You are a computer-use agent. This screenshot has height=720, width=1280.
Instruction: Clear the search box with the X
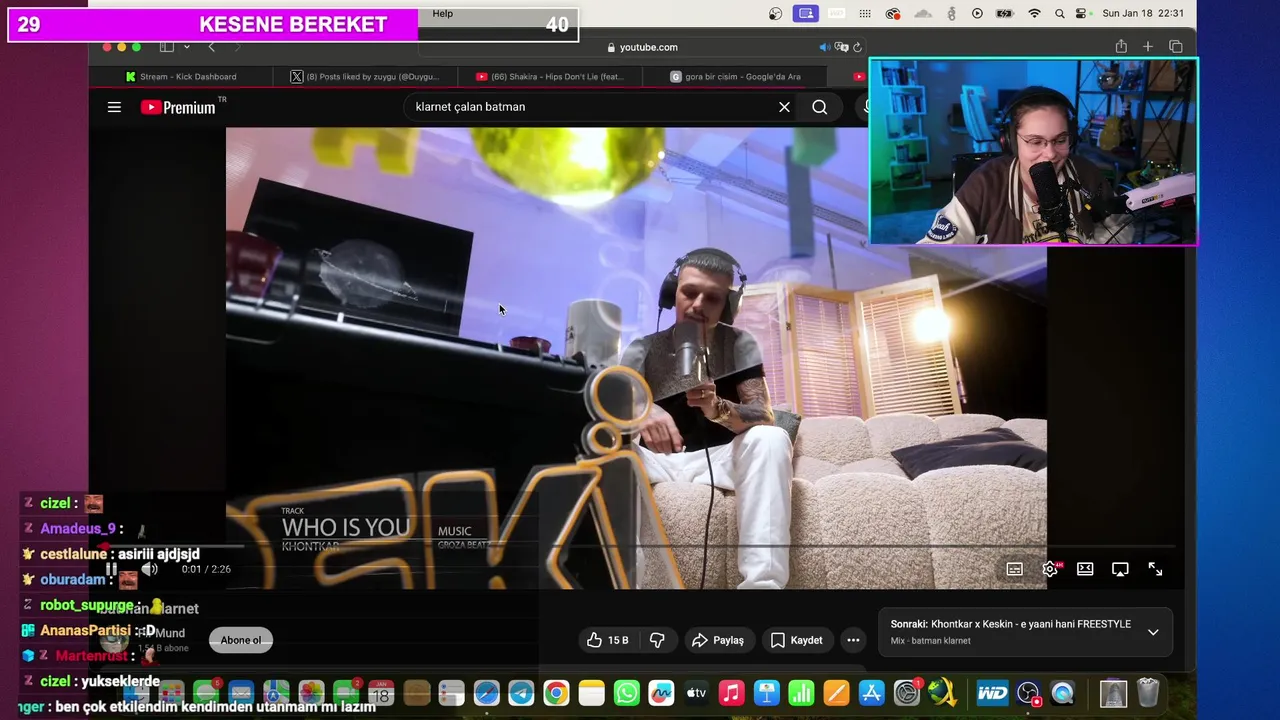[784, 107]
